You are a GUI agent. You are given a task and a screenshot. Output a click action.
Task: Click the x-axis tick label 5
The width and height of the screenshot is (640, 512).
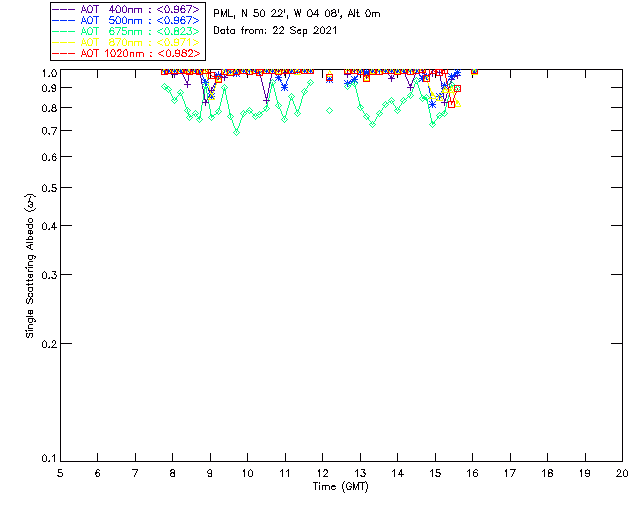(60, 473)
